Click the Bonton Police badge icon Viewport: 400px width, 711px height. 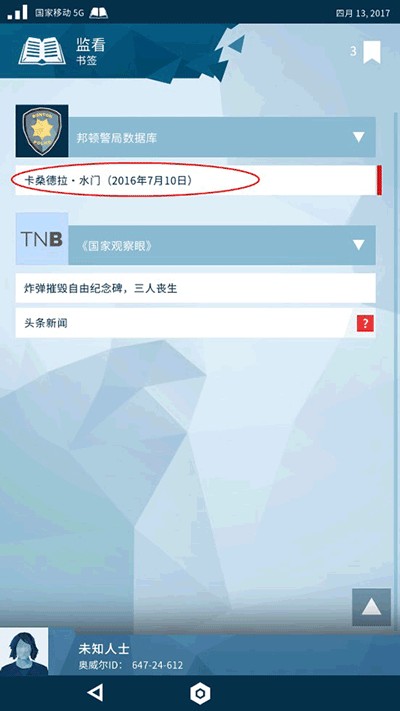42,131
